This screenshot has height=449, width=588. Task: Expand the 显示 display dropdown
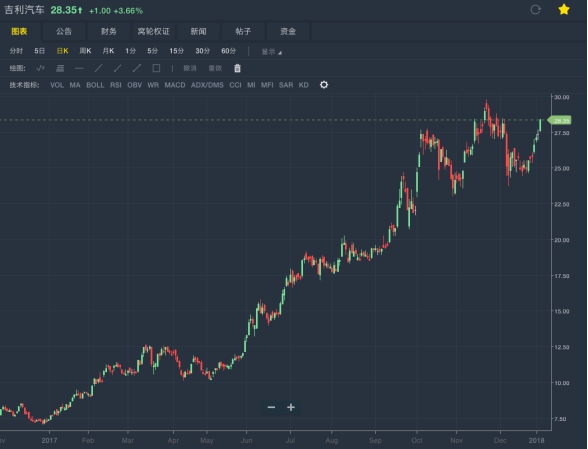[272, 52]
